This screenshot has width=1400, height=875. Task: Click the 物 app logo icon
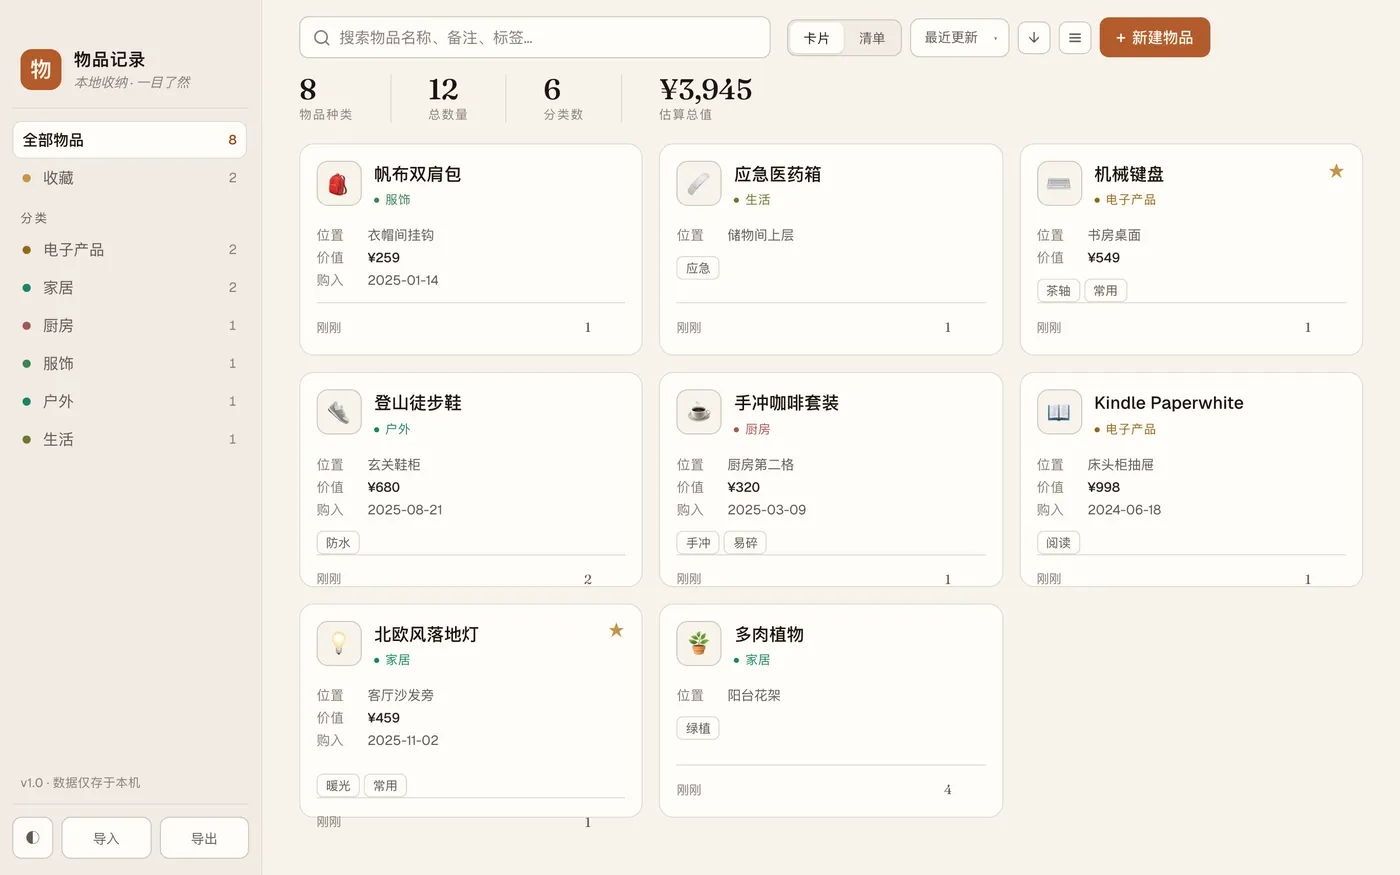pyautogui.click(x=41, y=69)
